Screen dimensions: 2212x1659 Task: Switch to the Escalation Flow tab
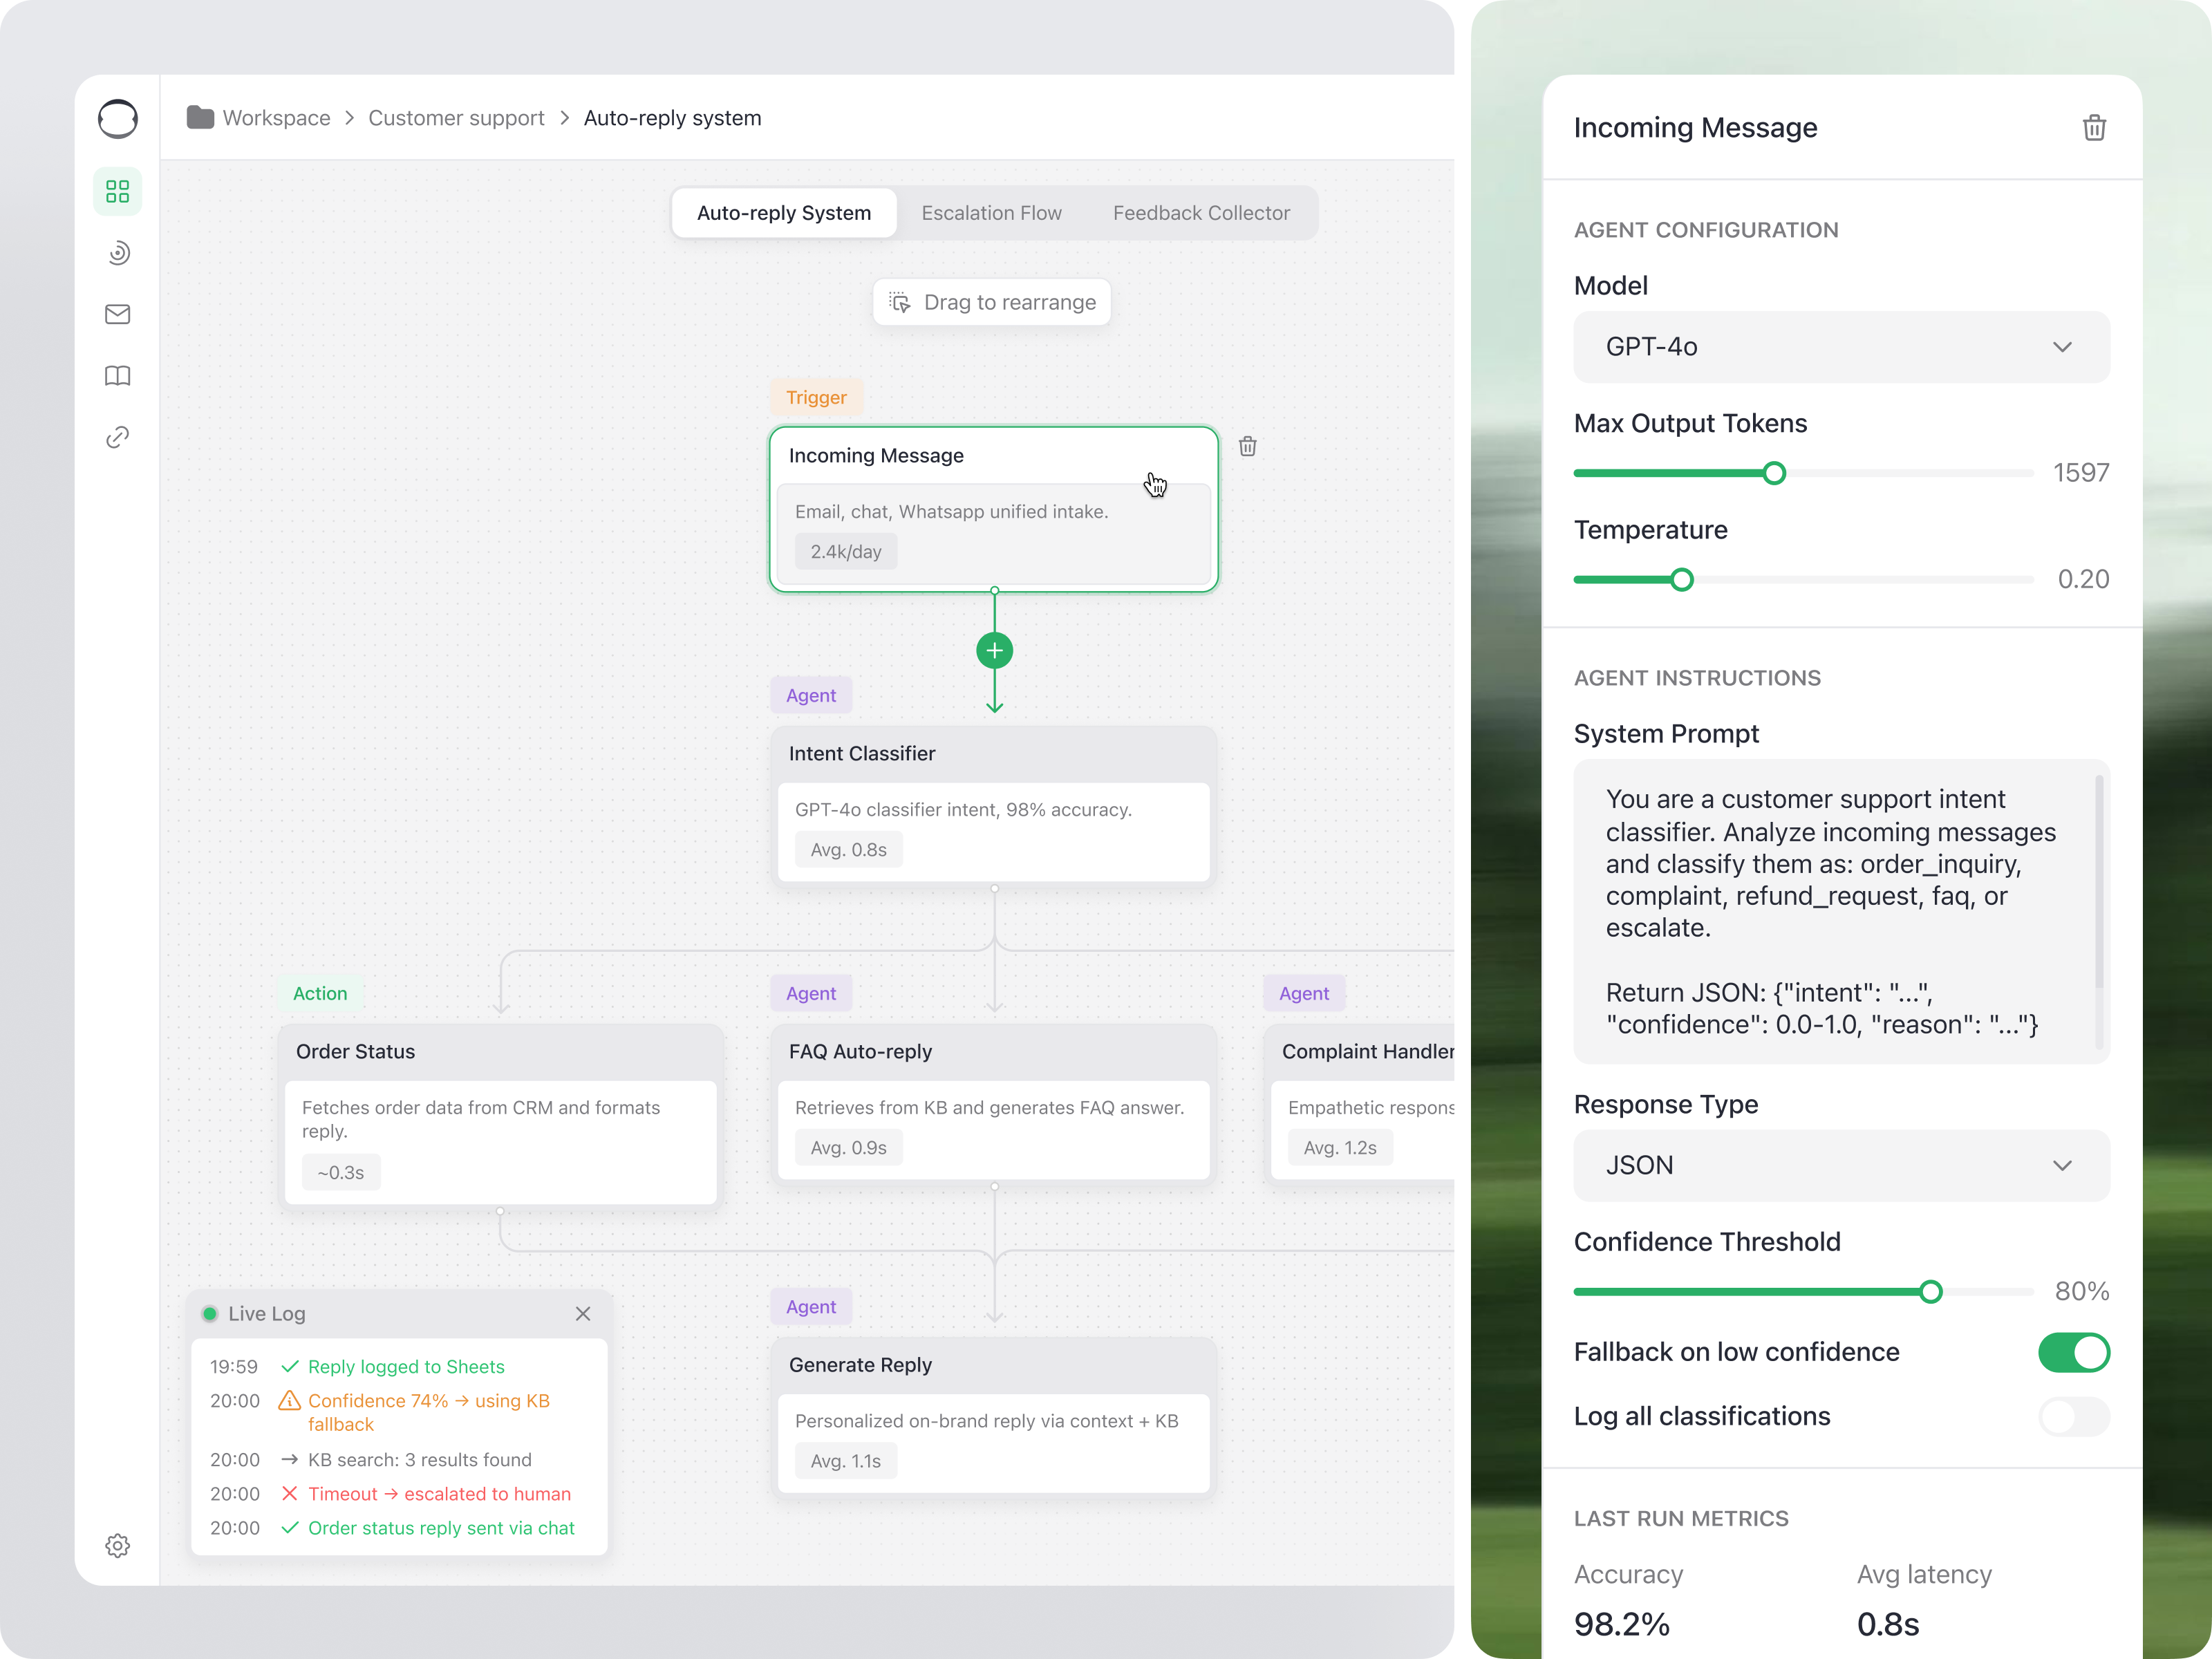point(991,213)
